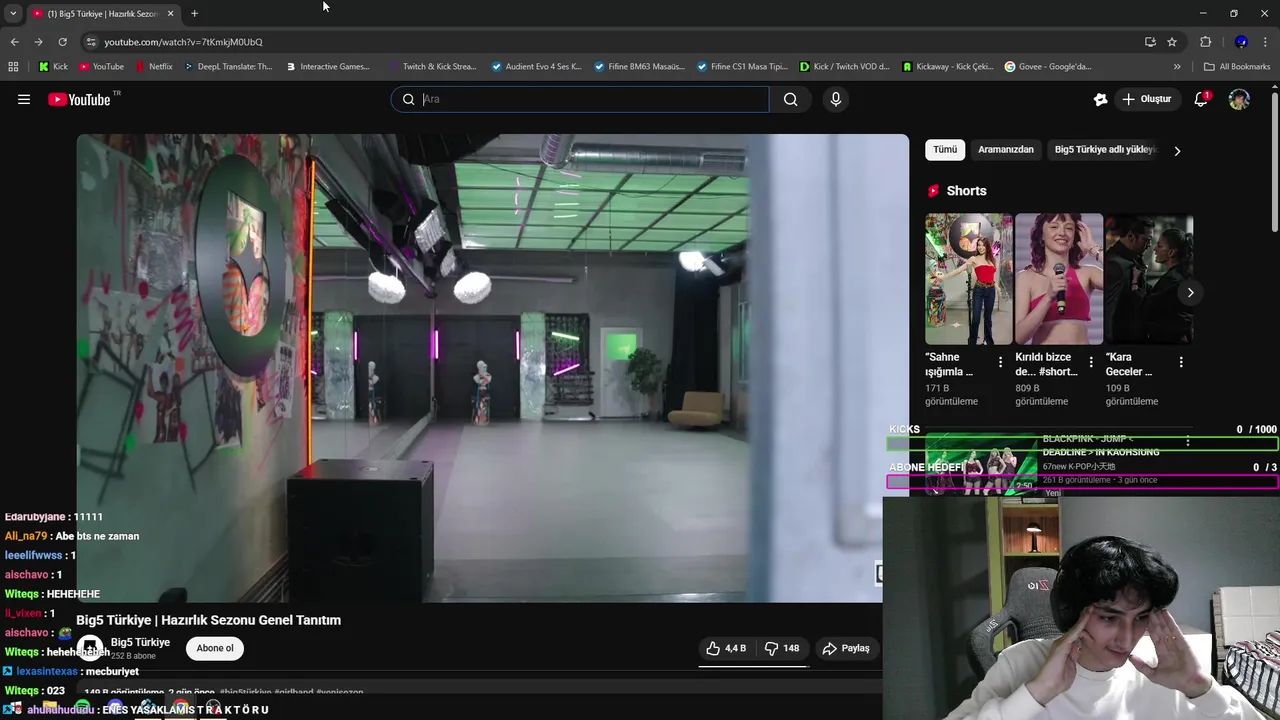The image size is (1280, 720).
Task: Open the apps grid in bookmarks bar
Action: 13,67
